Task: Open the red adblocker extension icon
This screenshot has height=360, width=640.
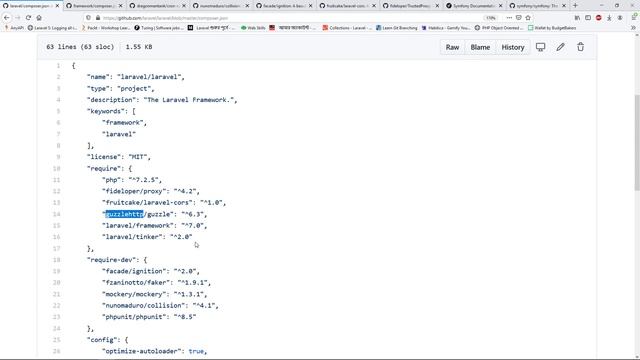Action: click(x=598, y=18)
